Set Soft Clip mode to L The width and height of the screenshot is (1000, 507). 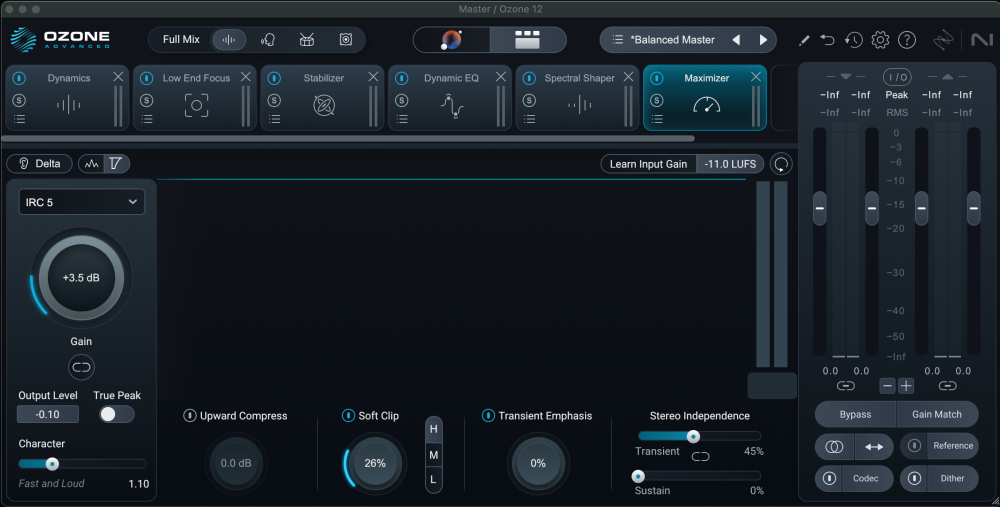434,479
